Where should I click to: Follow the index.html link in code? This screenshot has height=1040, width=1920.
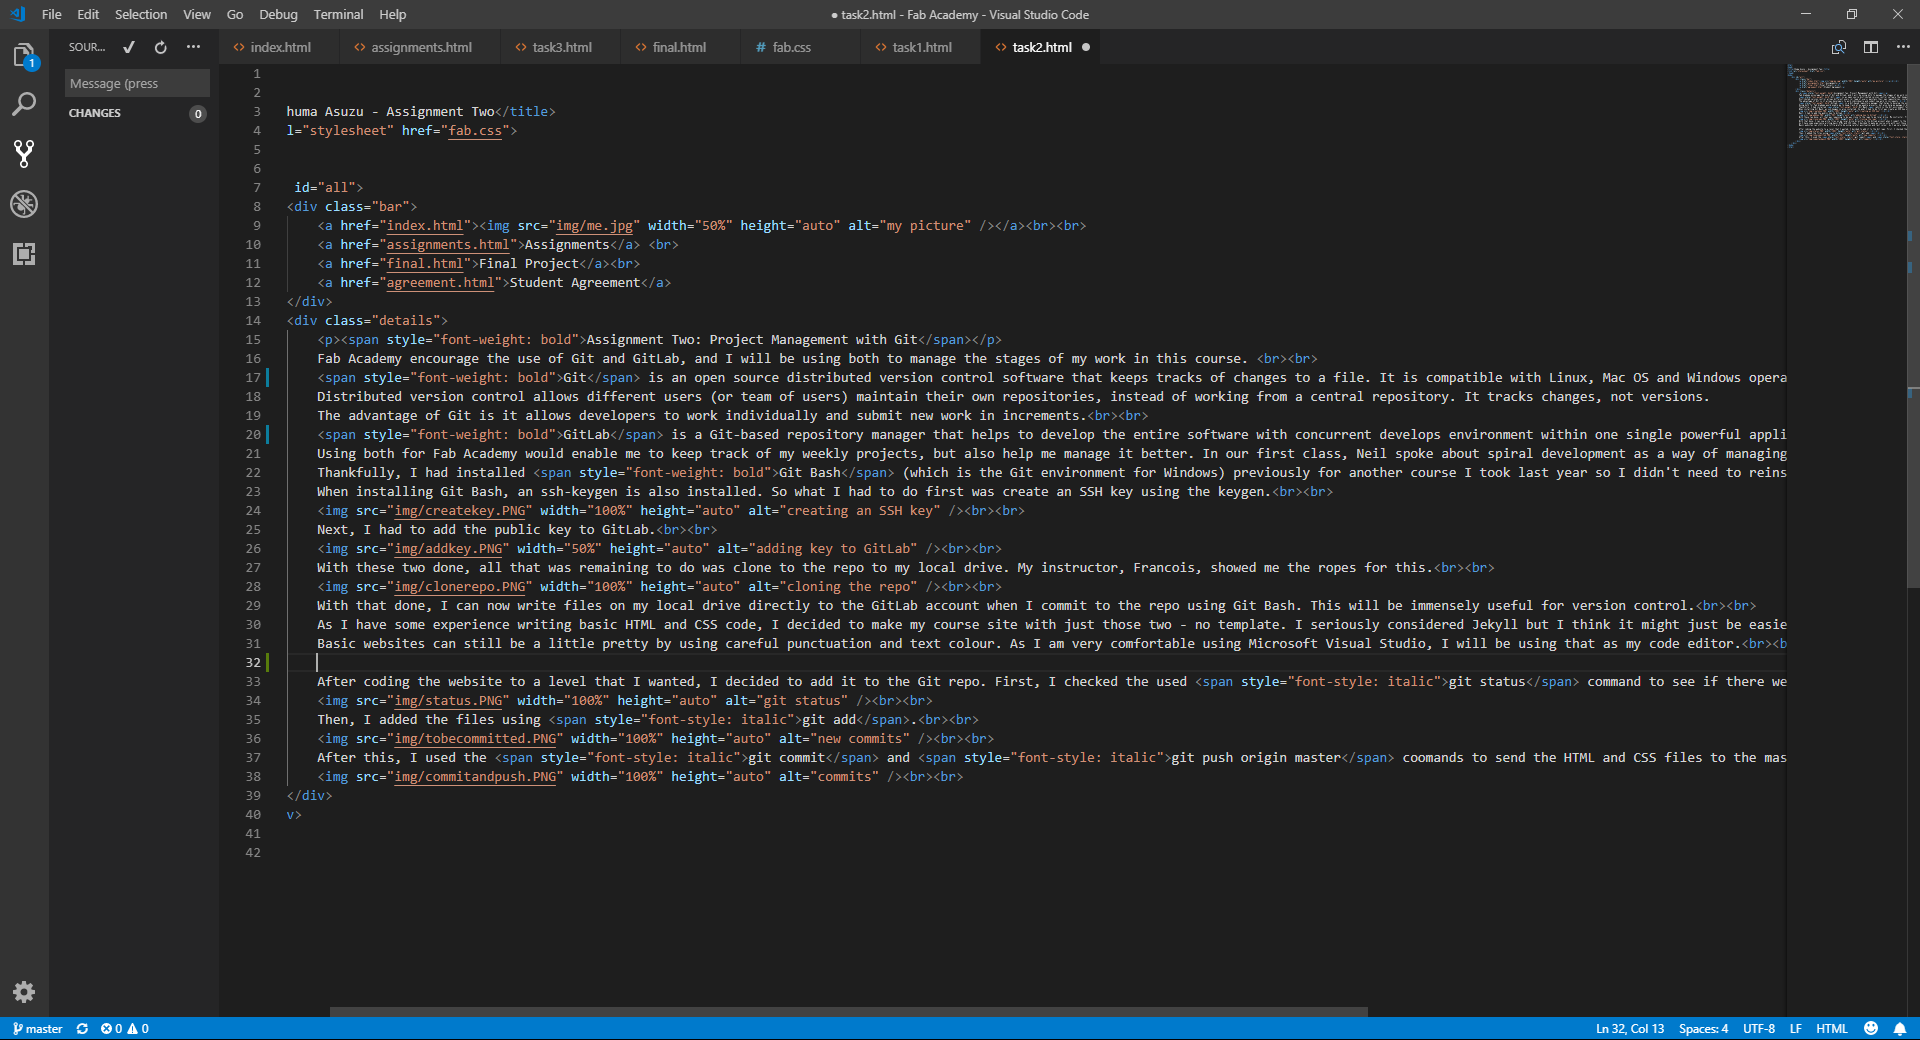click(425, 225)
